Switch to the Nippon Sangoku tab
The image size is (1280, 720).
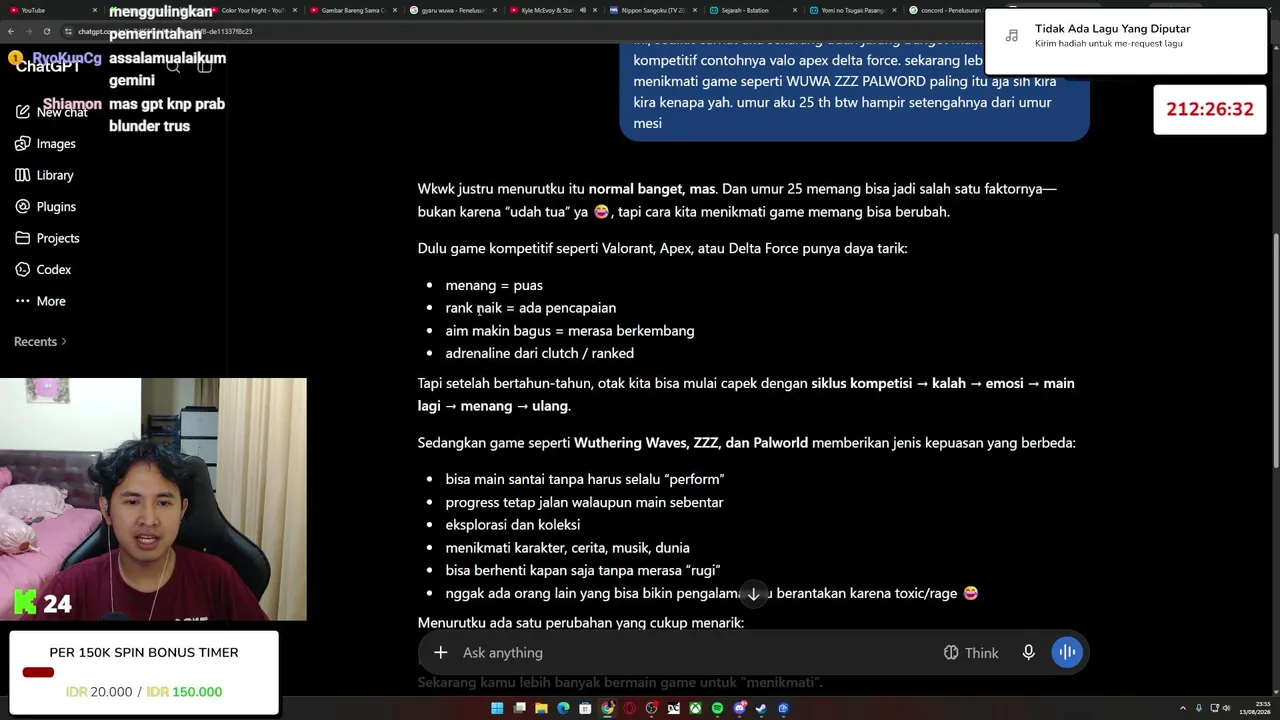point(654,10)
